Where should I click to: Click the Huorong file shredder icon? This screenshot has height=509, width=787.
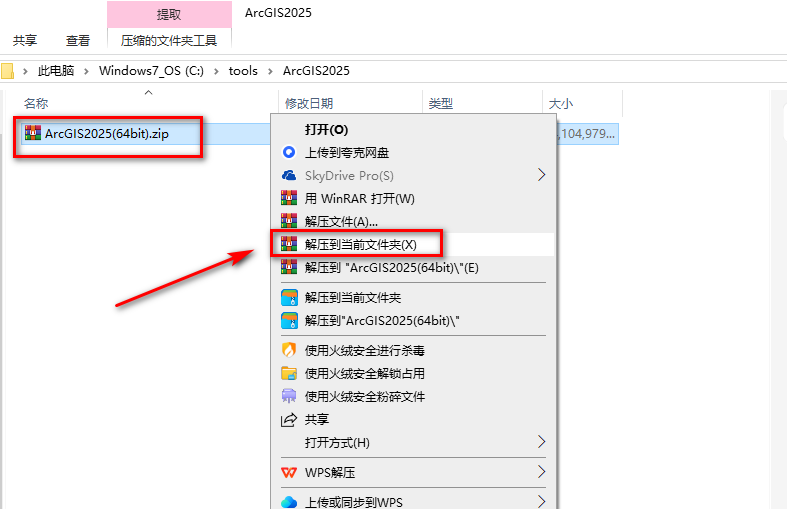289,396
